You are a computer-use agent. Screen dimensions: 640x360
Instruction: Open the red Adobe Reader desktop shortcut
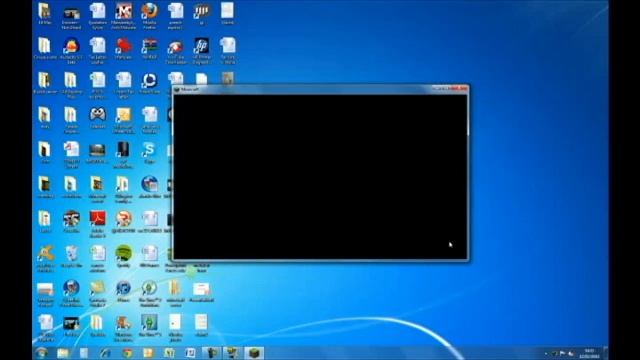[98, 224]
